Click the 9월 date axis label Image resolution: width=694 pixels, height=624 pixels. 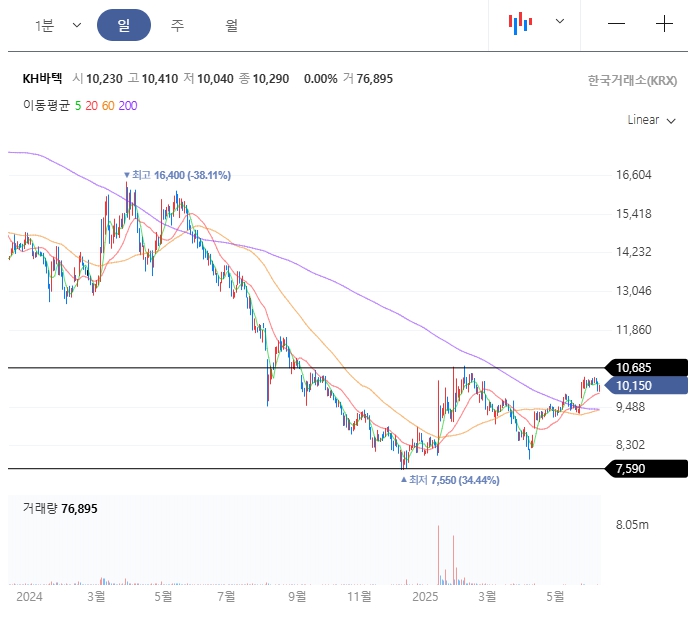coord(297,597)
